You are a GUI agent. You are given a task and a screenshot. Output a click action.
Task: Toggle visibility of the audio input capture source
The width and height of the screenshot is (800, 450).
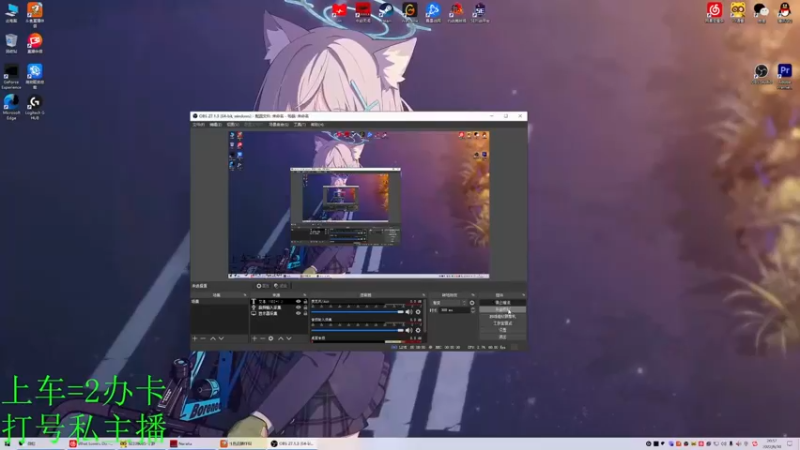click(298, 308)
